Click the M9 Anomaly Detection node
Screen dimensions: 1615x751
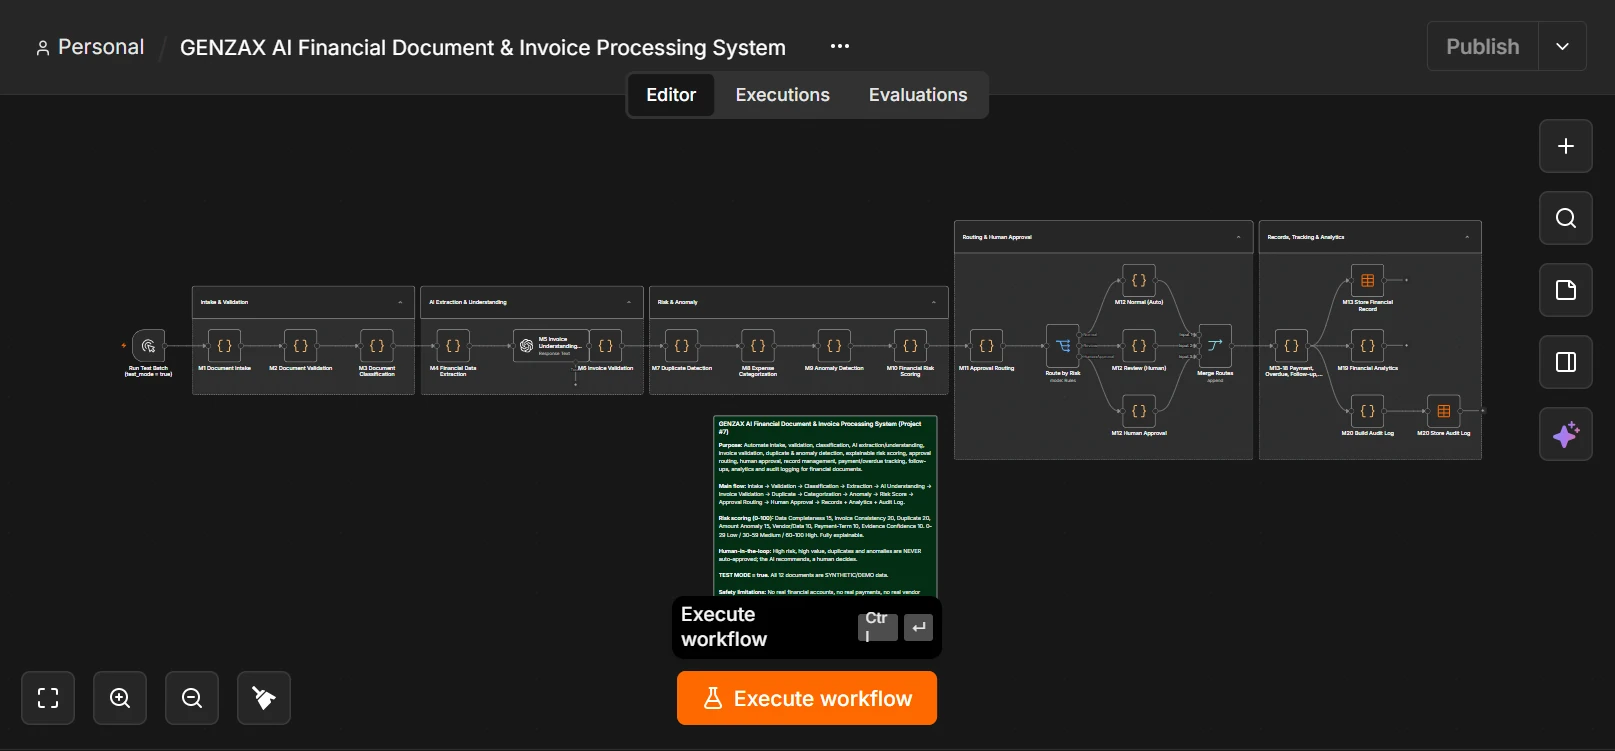[834, 346]
